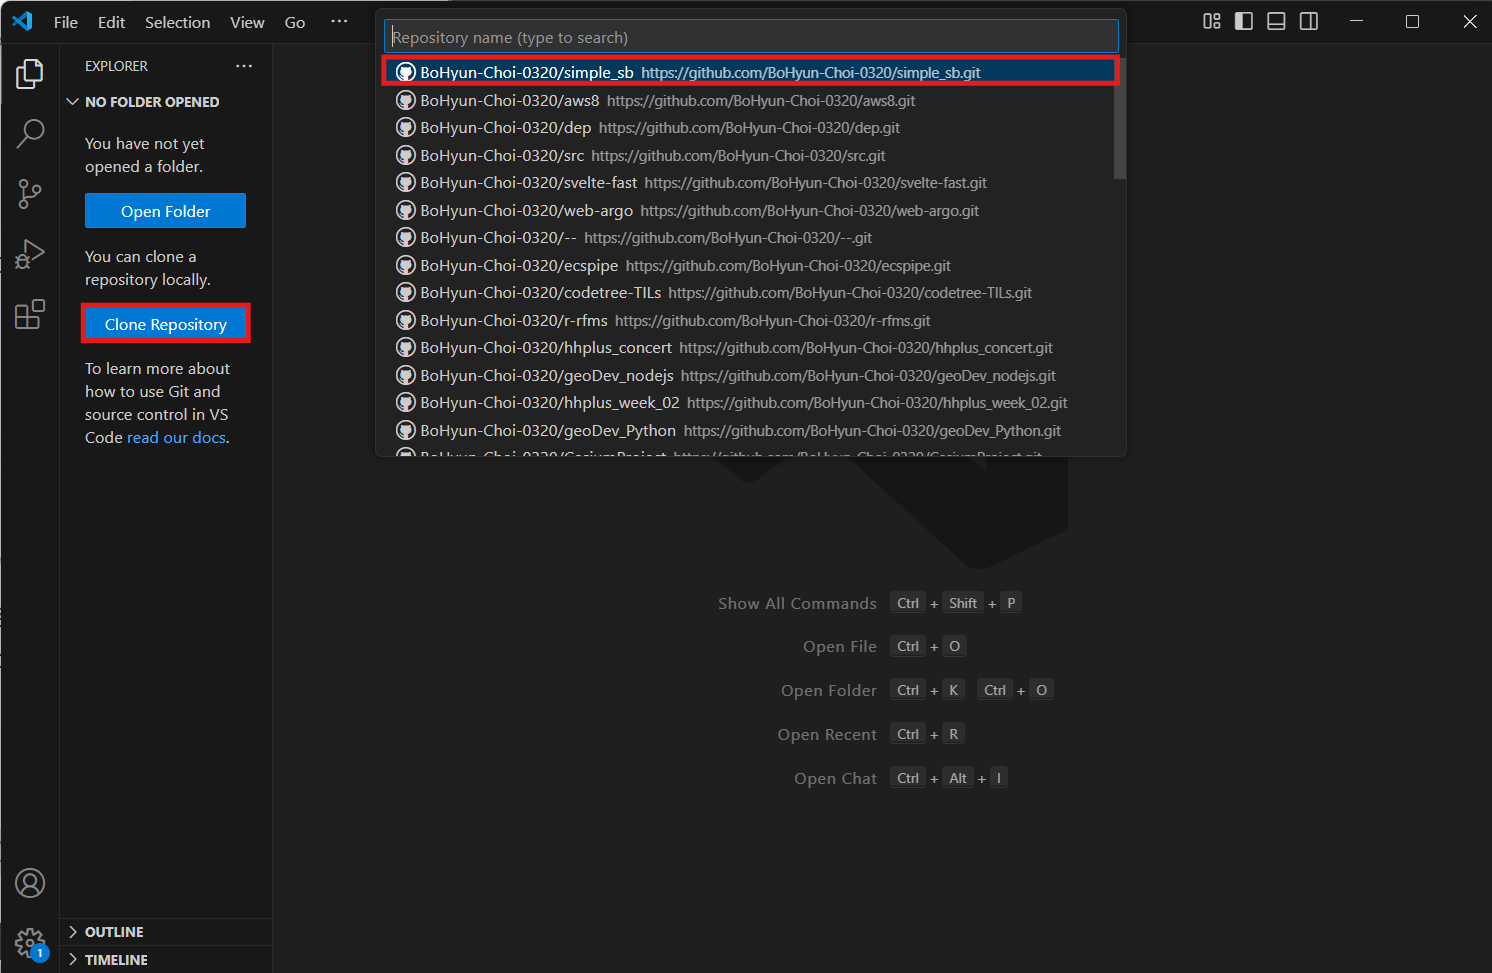1492x973 pixels.
Task: Click the Show All Commands hint
Action: click(x=797, y=604)
